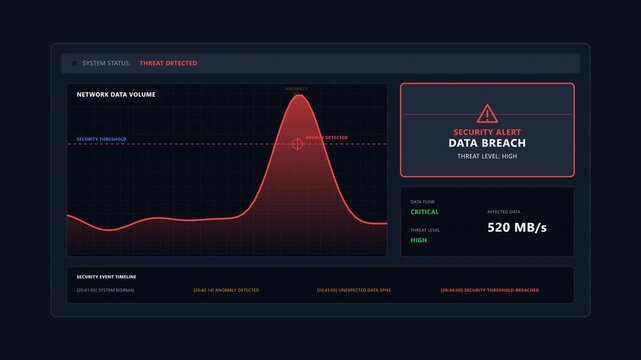Click the breach crosshair marker on chart
Viewport: 641px width, 360px height.
pyautogui.click(x=297, y=144)
